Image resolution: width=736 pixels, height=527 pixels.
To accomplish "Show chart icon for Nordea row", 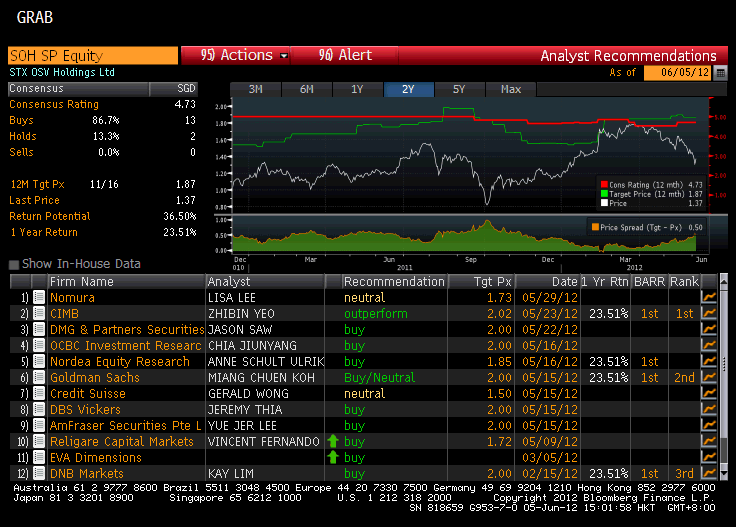I will tap(709, 361).
